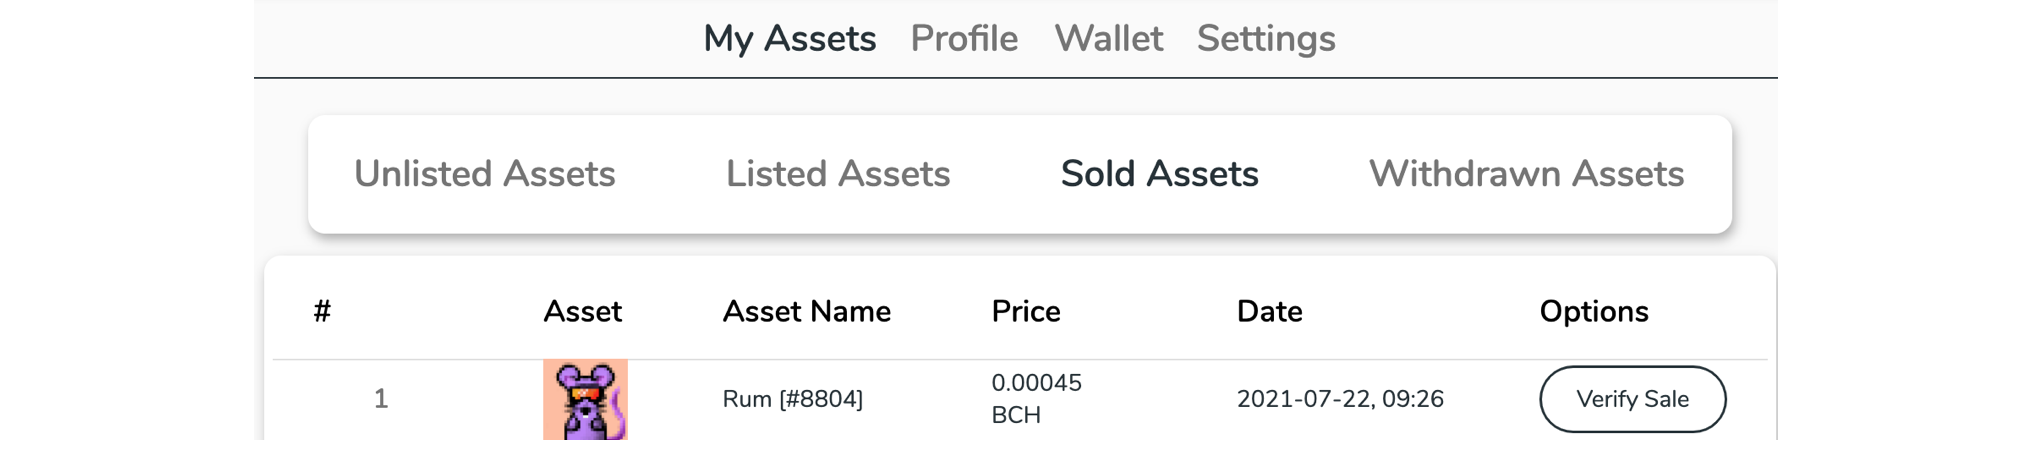Viewport: 2036px width, 450px height.
Task: Open the purple mouse asset thumbnail
Action: click(585, 400)
